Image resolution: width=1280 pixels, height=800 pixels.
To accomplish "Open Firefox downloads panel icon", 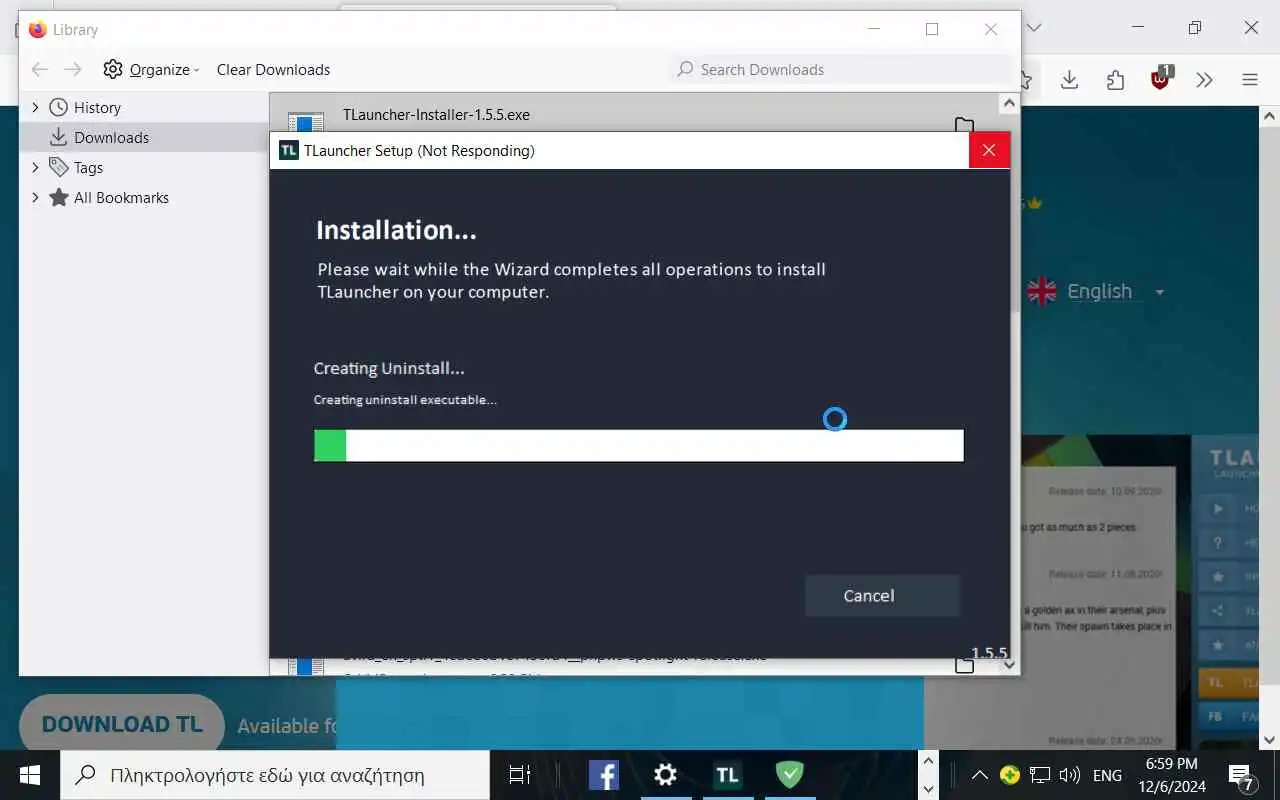I will coord(1069,80).
